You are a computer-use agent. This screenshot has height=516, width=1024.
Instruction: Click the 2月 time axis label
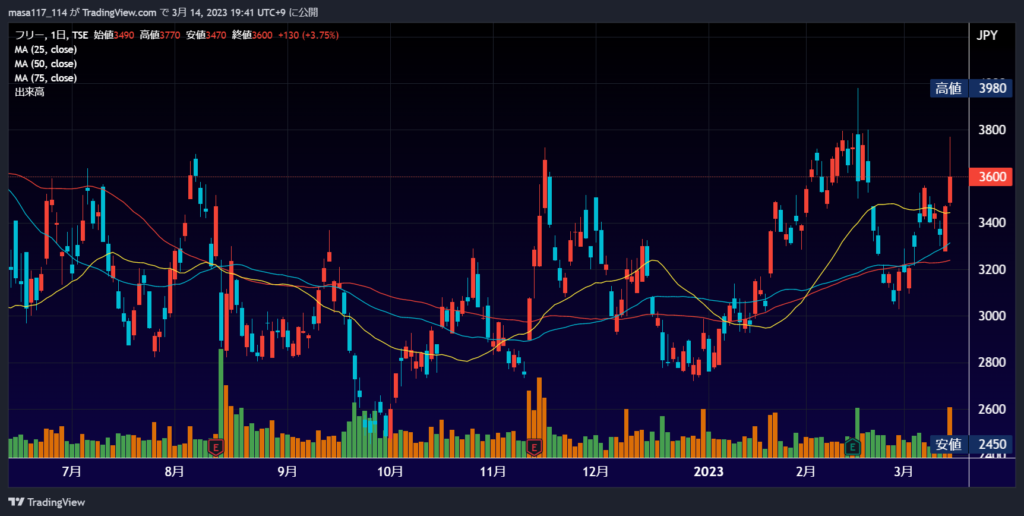(806, 472)
